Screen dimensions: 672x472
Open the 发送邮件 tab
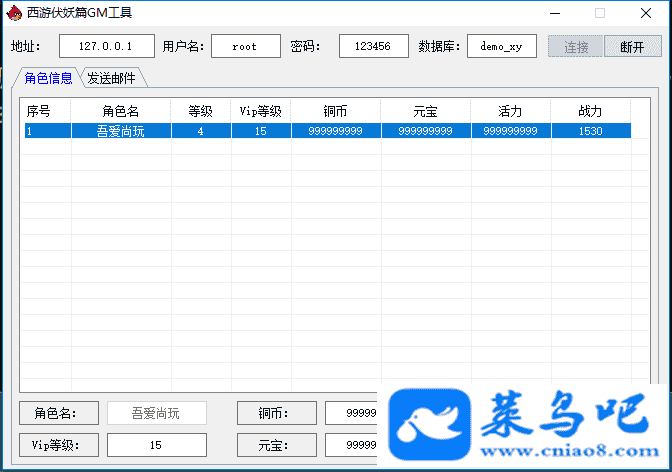111,78
